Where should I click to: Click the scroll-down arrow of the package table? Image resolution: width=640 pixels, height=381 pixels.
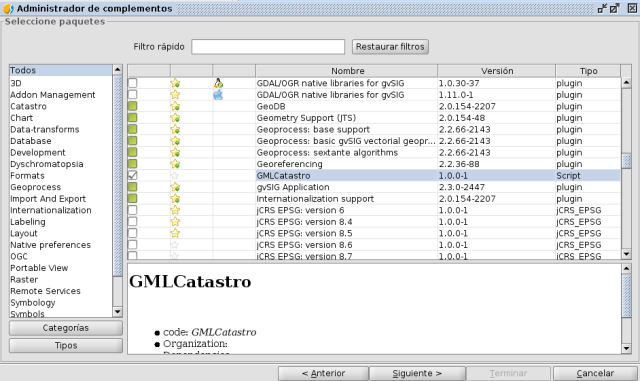(626, 254)
